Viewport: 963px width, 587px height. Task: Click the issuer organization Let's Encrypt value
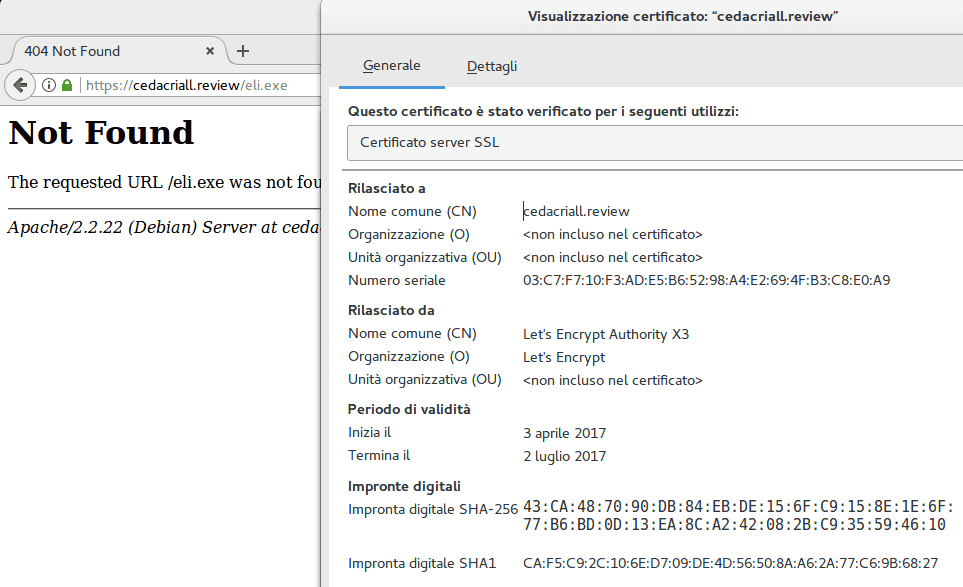pos(564,357)
